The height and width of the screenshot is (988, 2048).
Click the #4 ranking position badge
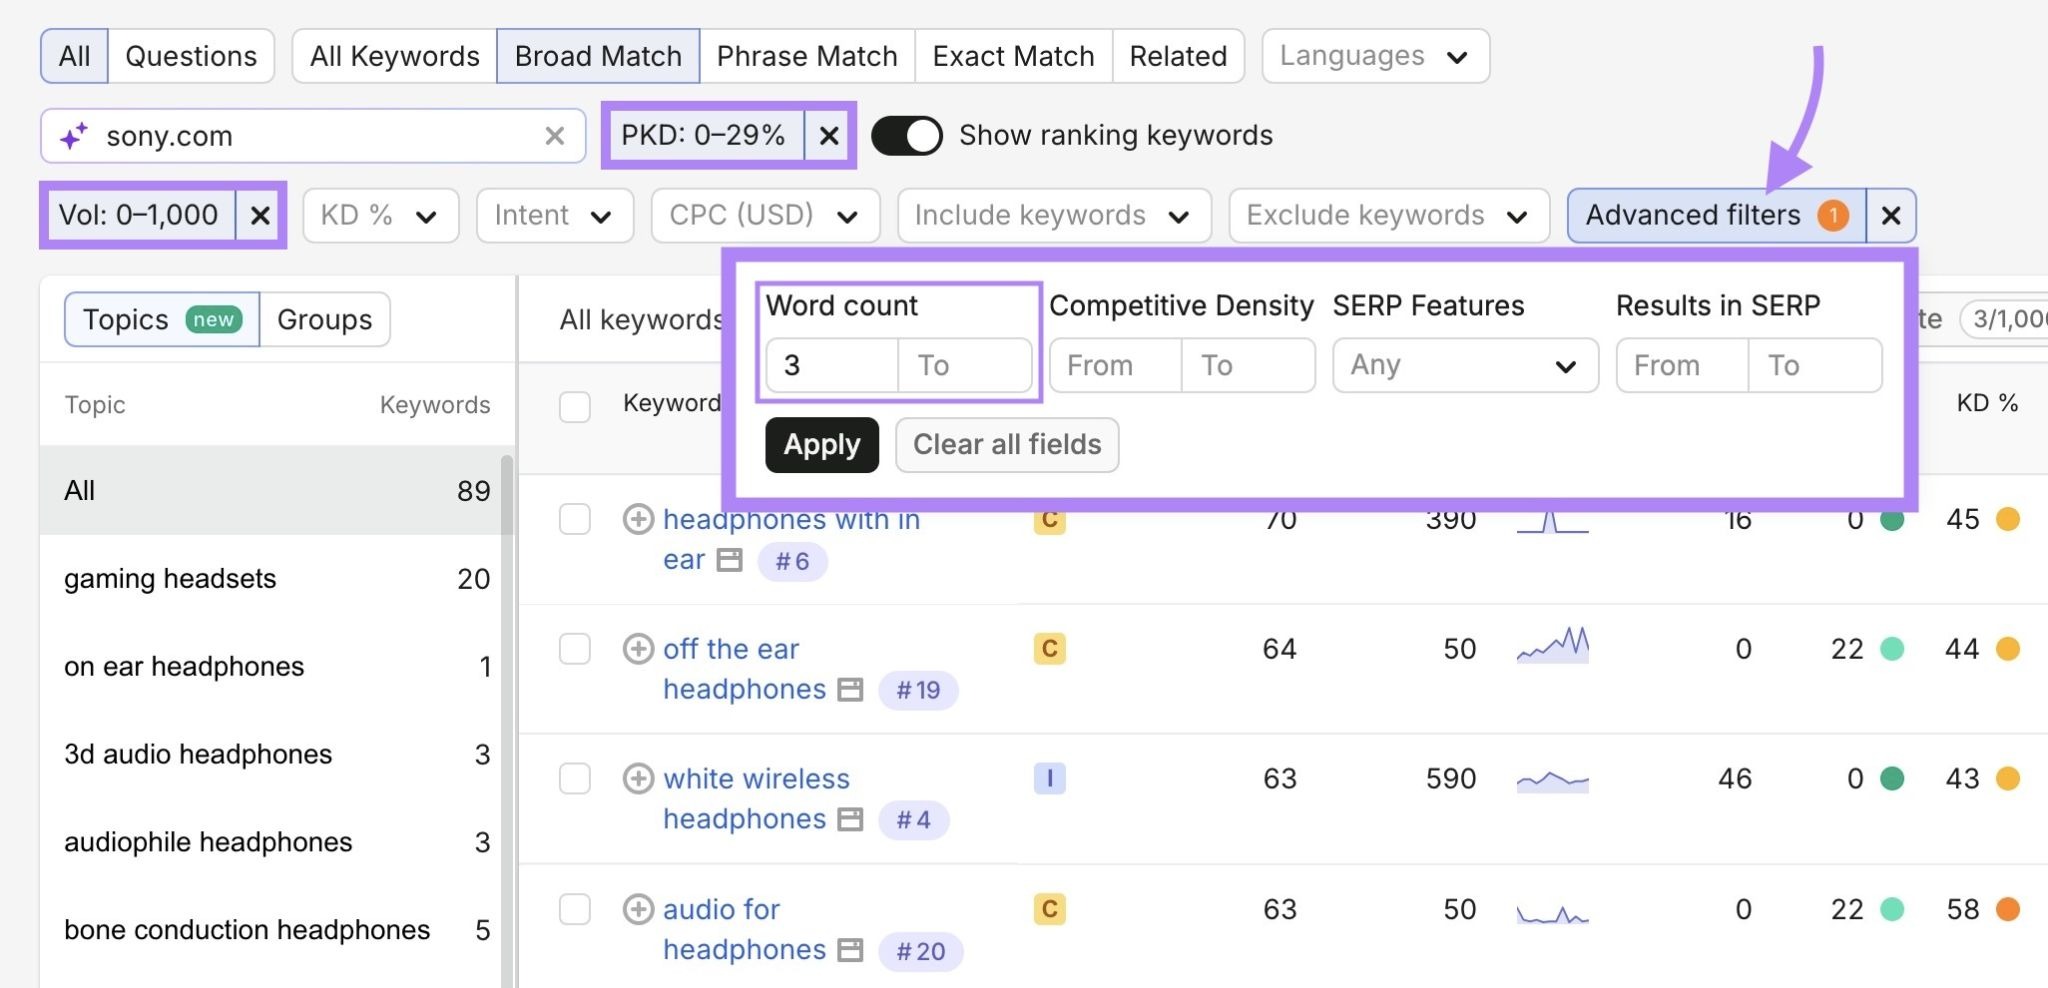[x=913, y=820]
